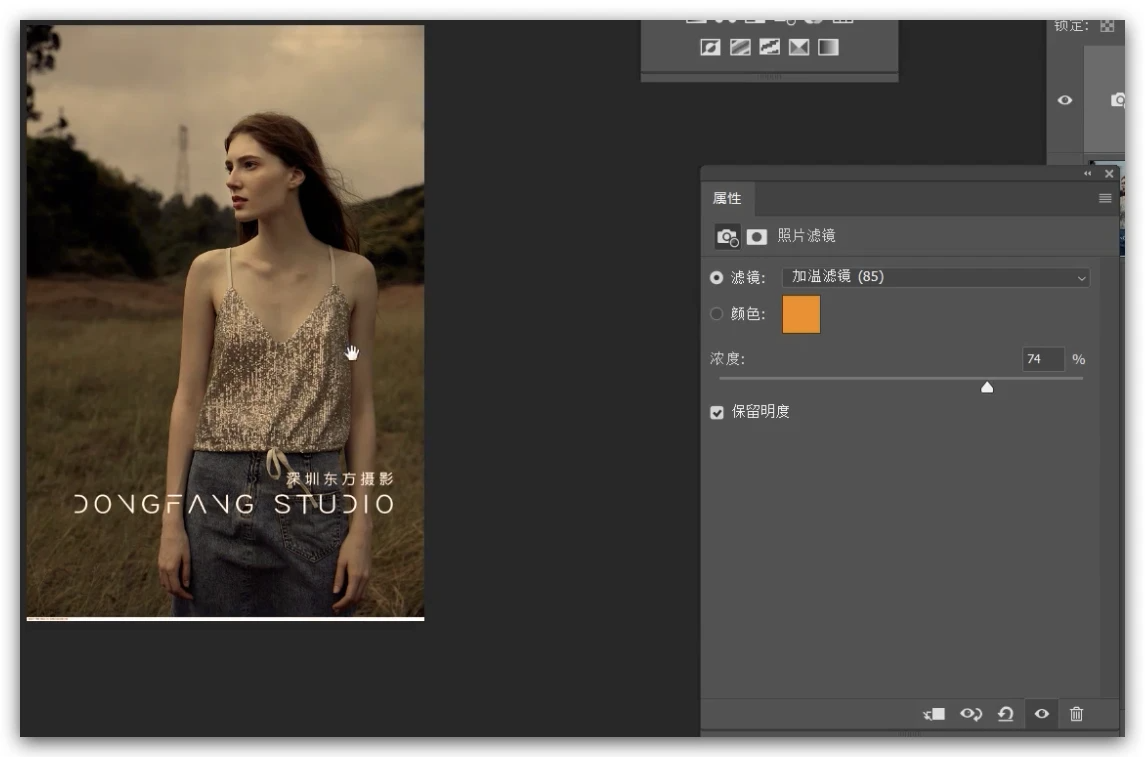The width and height of the screenshot is (1145, 757).
Task: Select the mask icon in Properties
Action: [757, 237]
